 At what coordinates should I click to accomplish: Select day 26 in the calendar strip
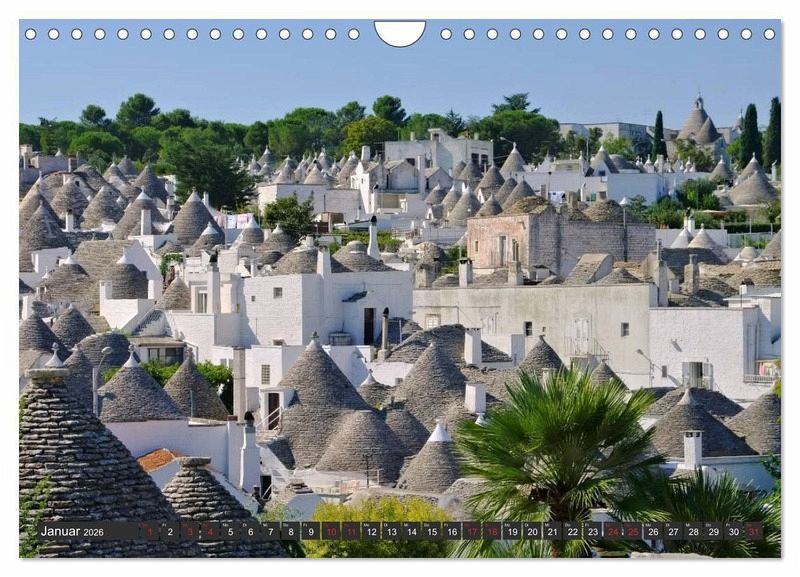[654, 531]
